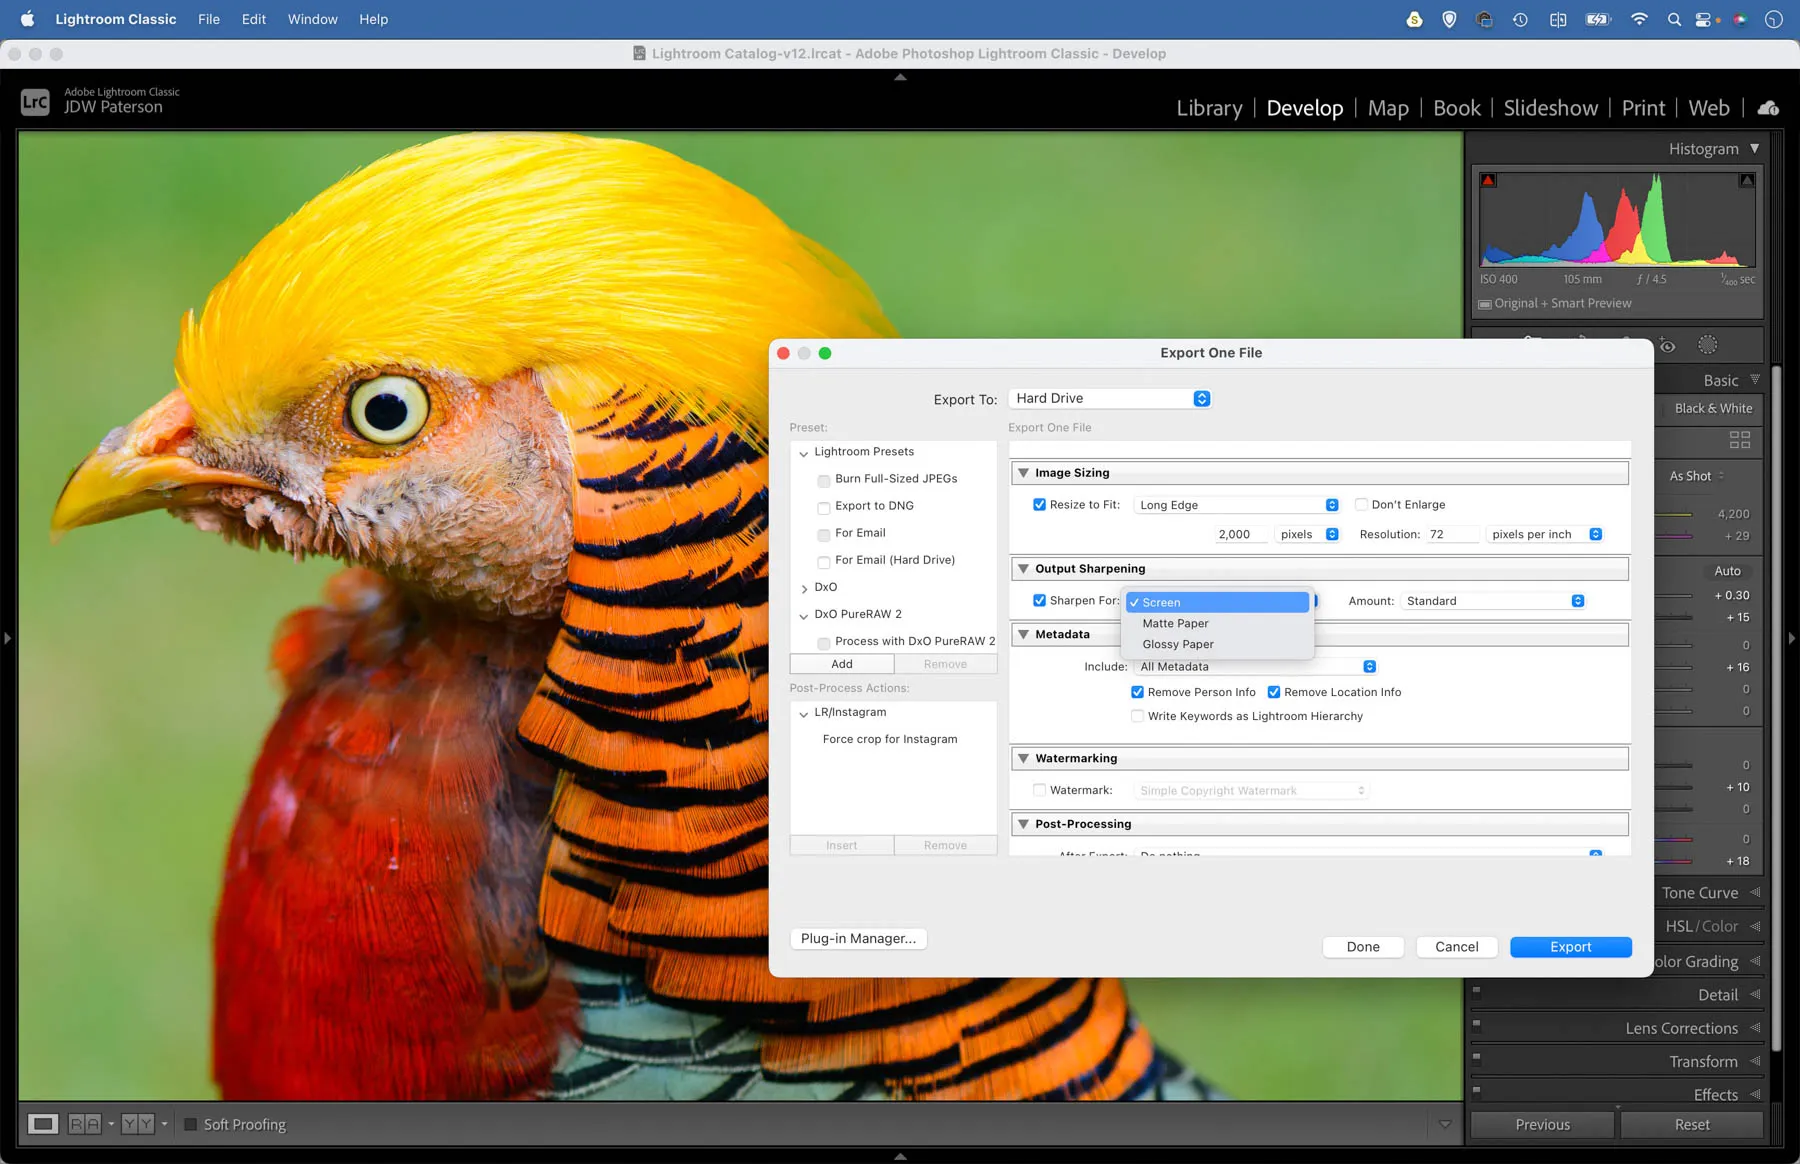The height and width of the screenshot is (1164, 1800).
Task: Toggle highlight clipping indicator in histogram
Action: pos(1746,181)
